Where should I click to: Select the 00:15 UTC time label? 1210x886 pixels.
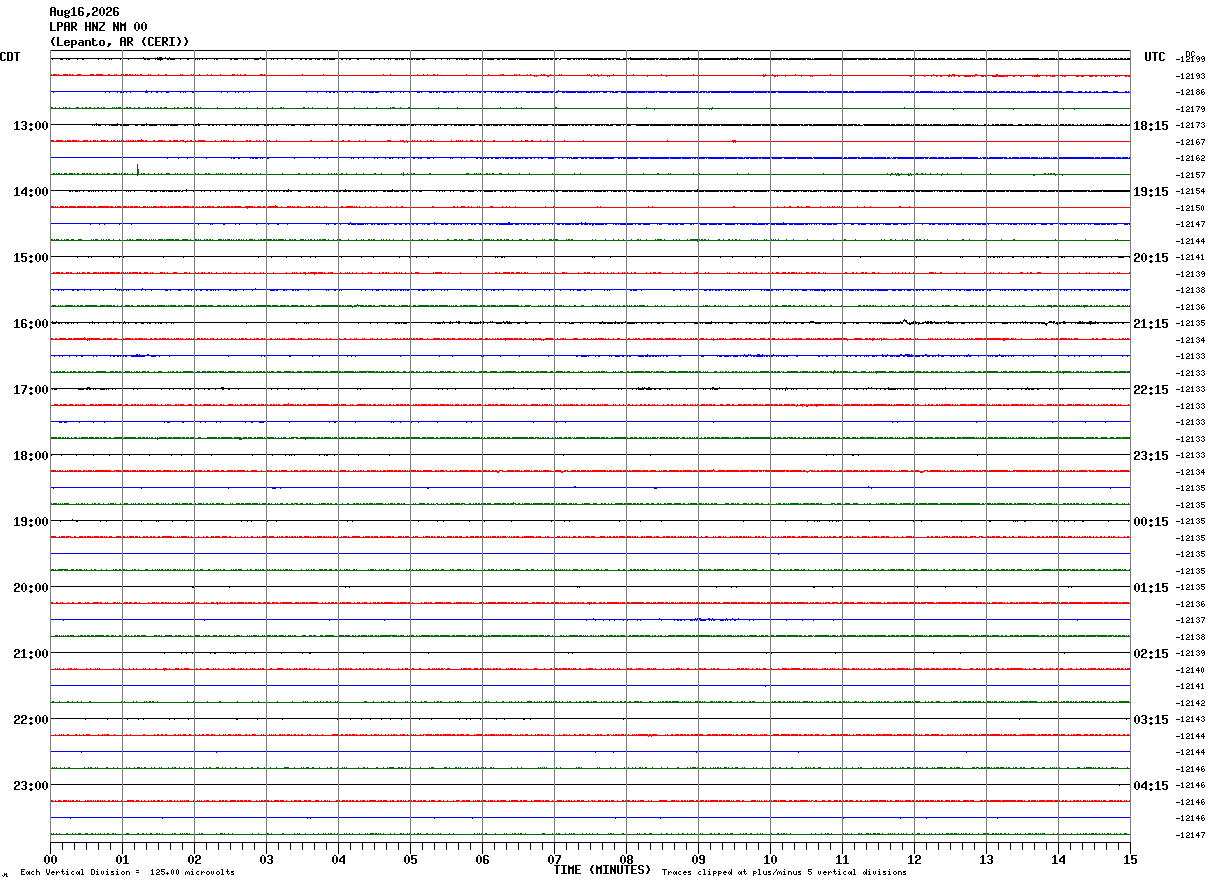pyautogui.click(x=1151, y=522)
